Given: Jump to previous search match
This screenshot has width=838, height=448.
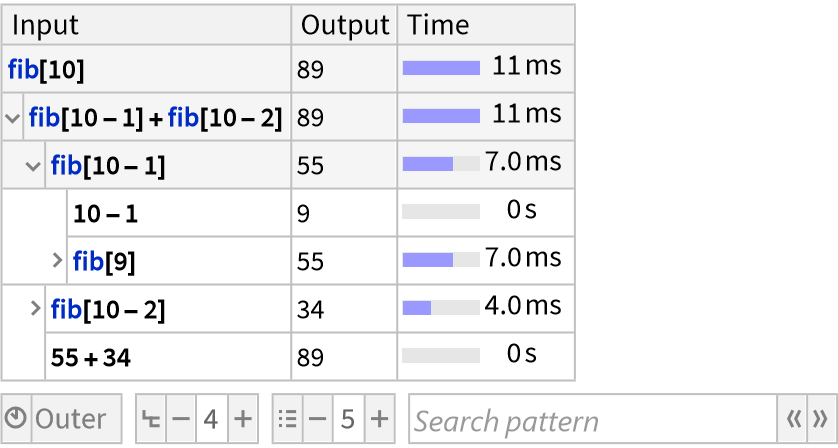Looking at the screenshot, I should (794, 420).
